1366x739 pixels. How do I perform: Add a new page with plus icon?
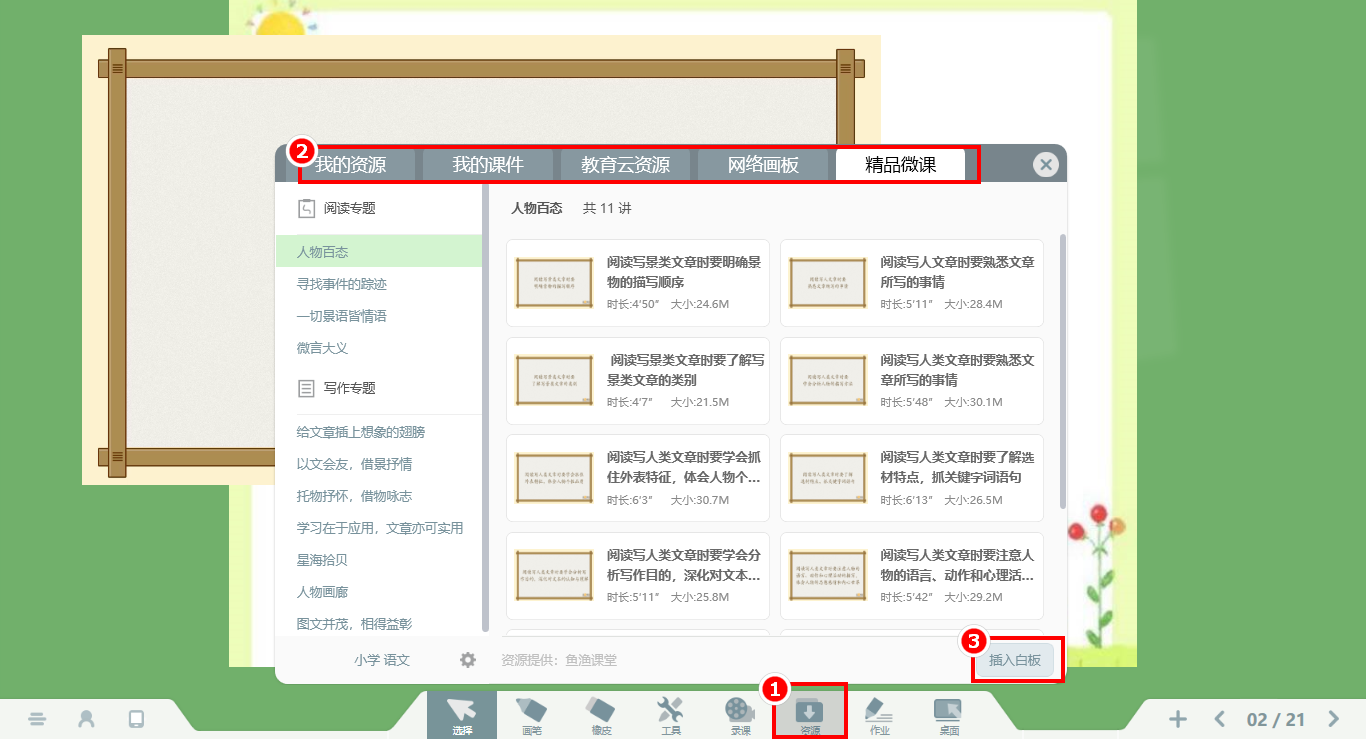coord(1178,719)
